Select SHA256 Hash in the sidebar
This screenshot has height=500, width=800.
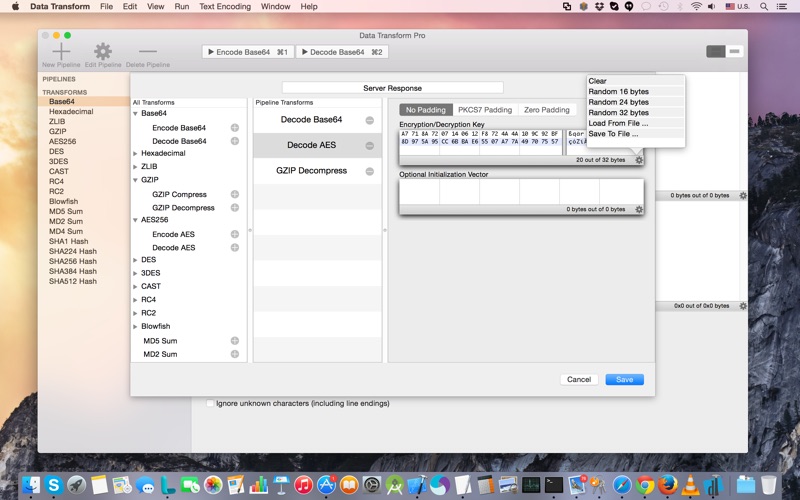(72, 261)
